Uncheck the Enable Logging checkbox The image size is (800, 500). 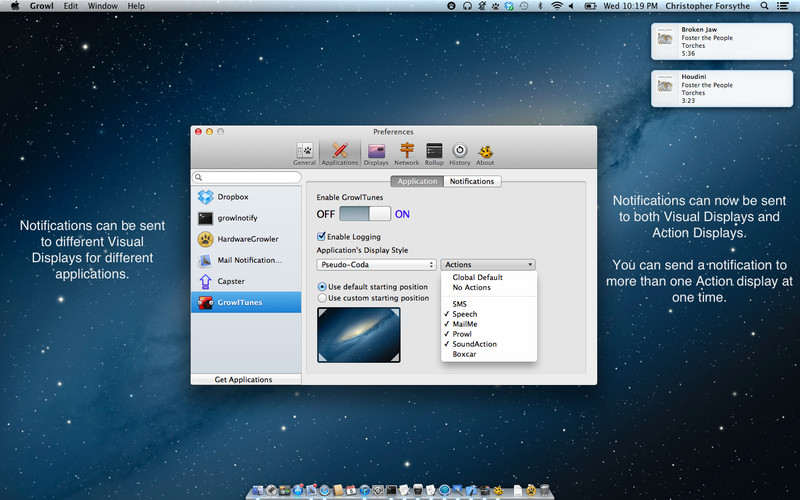click(x=322, y=236)
